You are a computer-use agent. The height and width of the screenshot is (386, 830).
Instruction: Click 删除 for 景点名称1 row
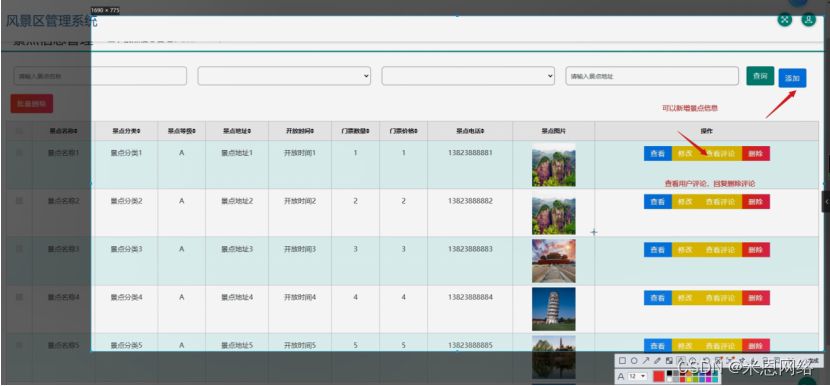click(x=756, y=154)
